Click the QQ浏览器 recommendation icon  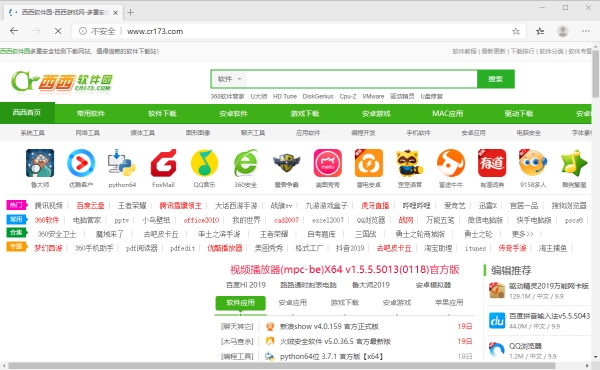497,350
